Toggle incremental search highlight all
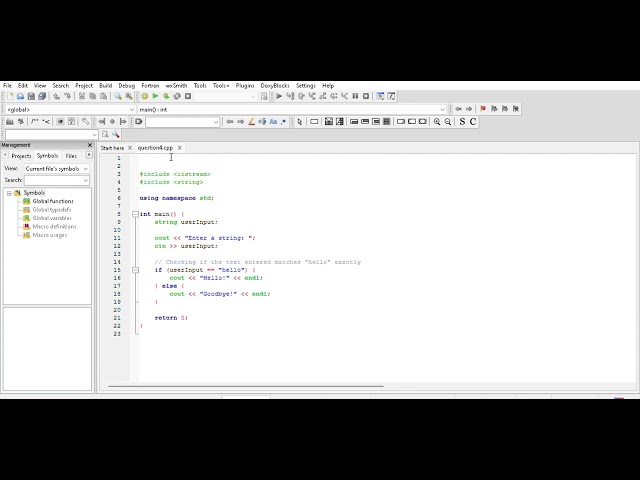The image size is (640, 480). coord(251,122)
